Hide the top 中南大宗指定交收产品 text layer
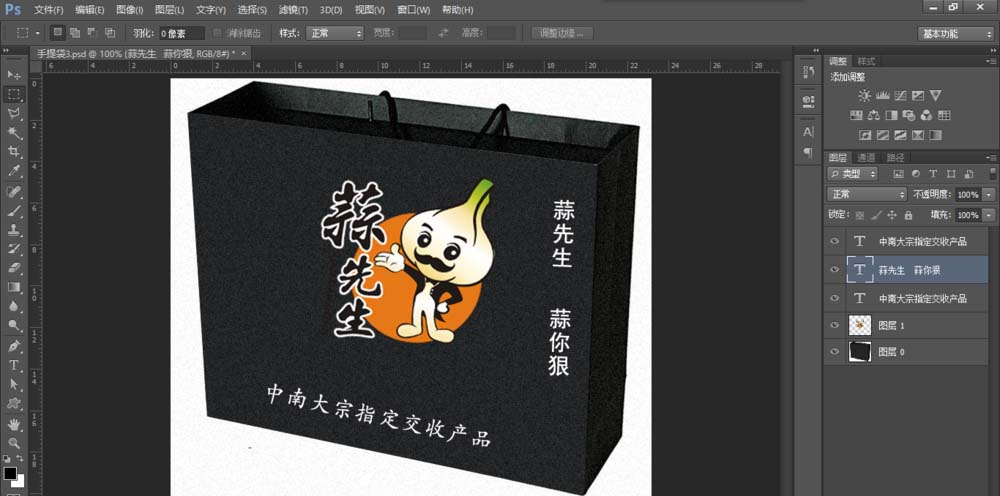1000x496 pixels. [834, 242]
